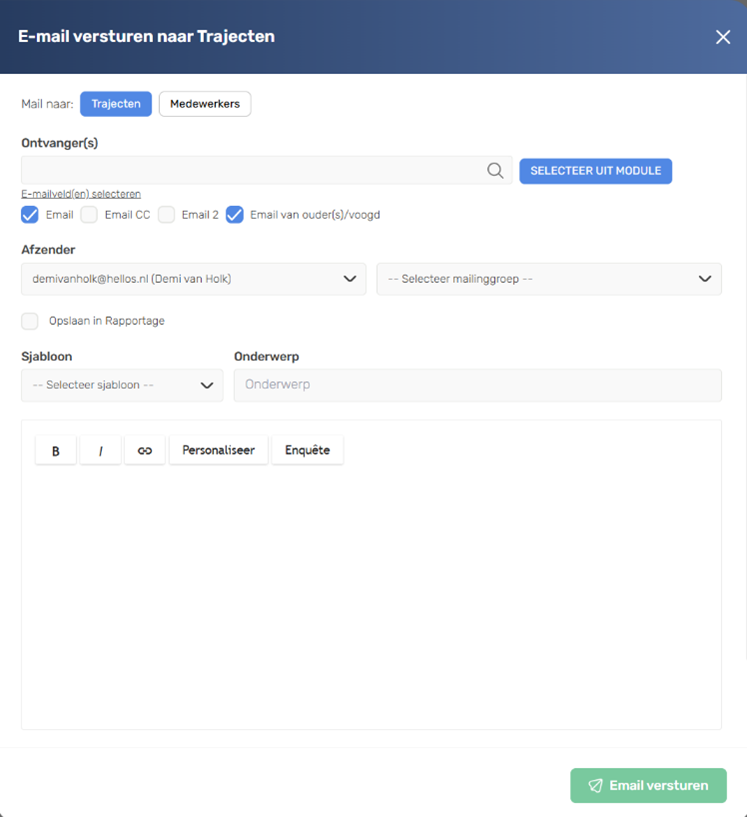Open the Selecteer sjabloon dropdown
Viewport: 747px width, 817px height.
coord(122,386)
